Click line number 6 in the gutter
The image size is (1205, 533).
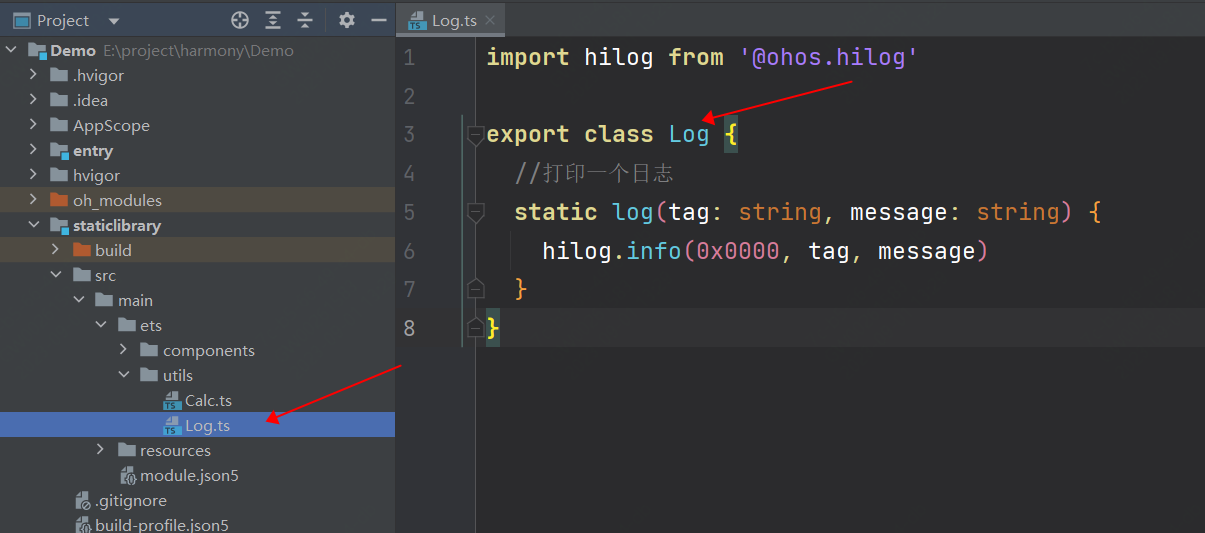click(x=409, y=251)
